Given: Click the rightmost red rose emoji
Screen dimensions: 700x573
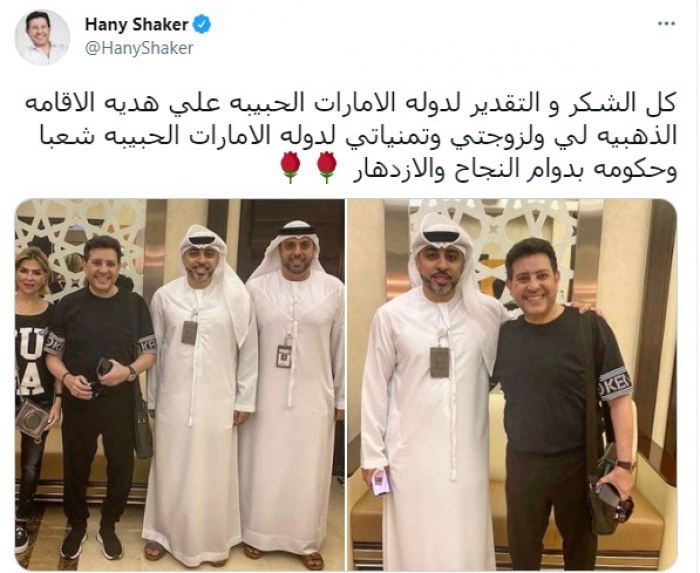Looking at the screenshot, I should [x=326, y=167].
